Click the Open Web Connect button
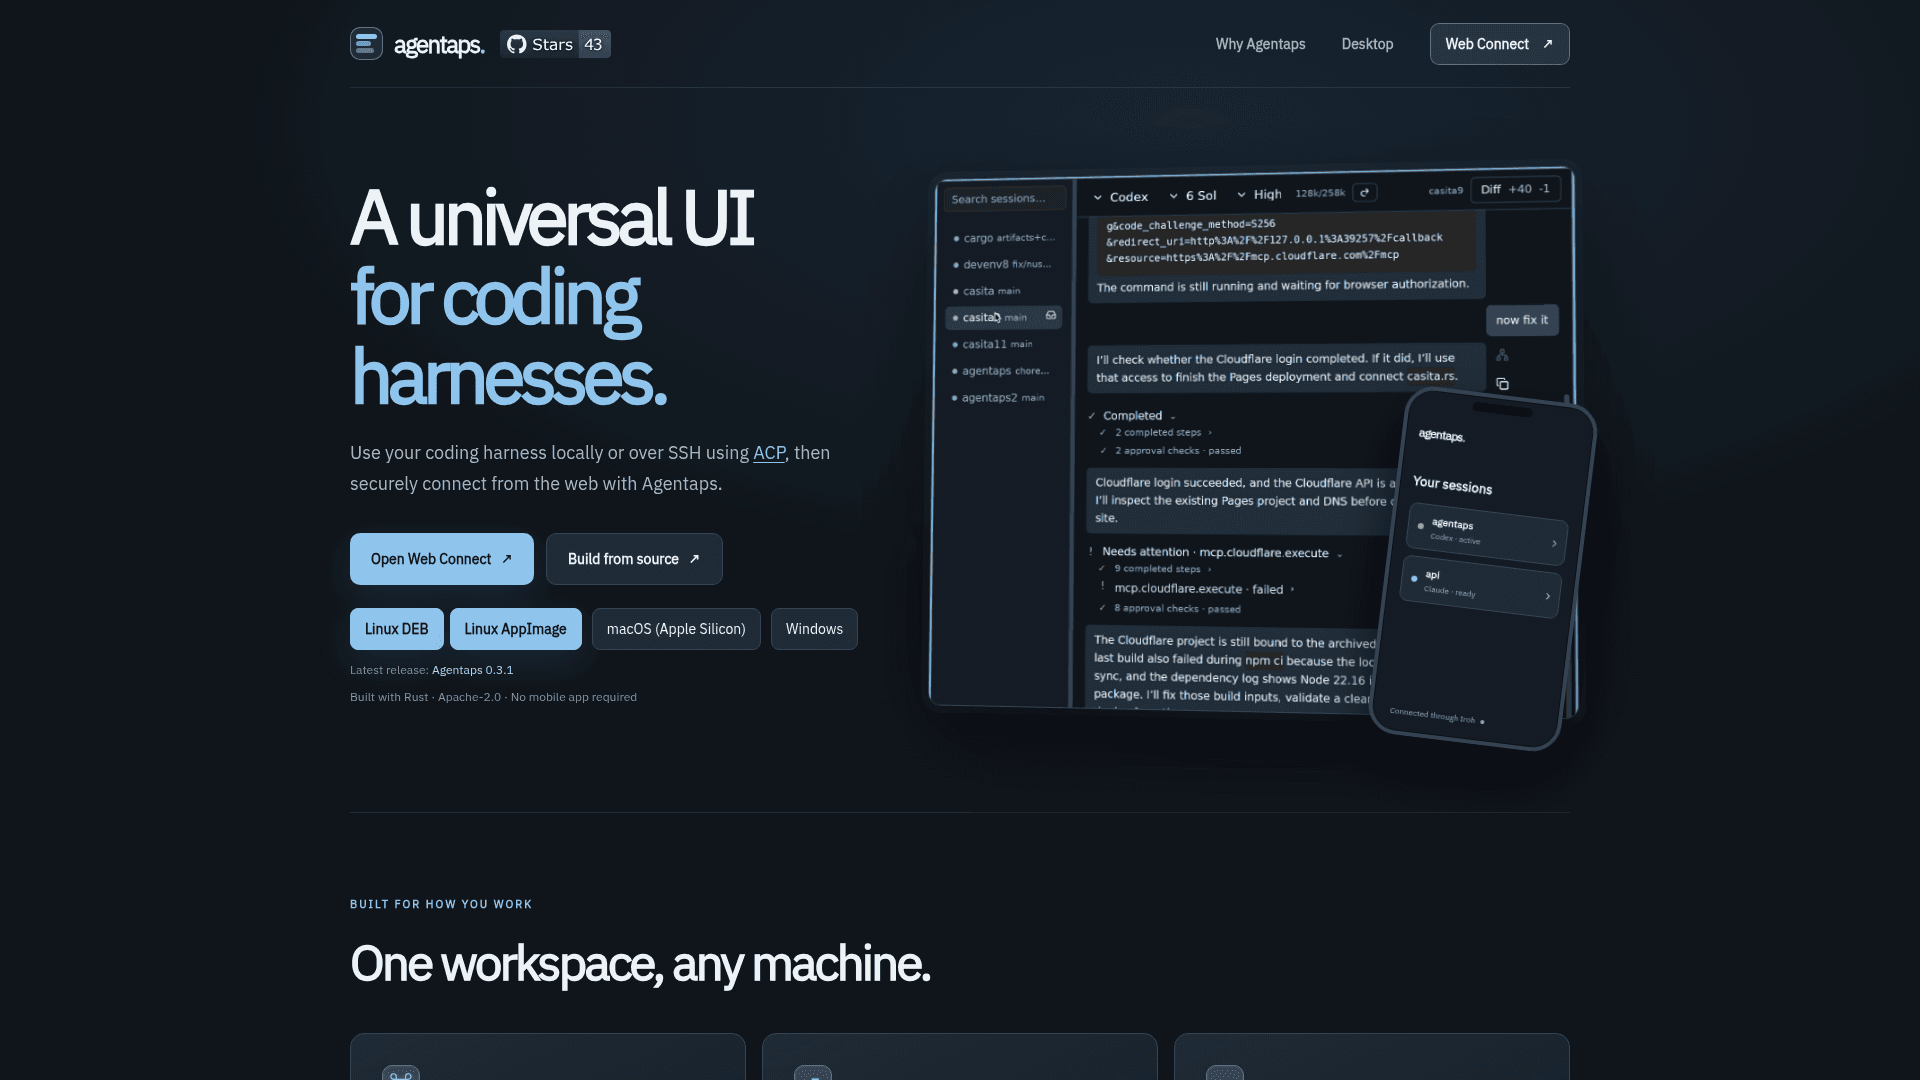 [x=442, y=559]
